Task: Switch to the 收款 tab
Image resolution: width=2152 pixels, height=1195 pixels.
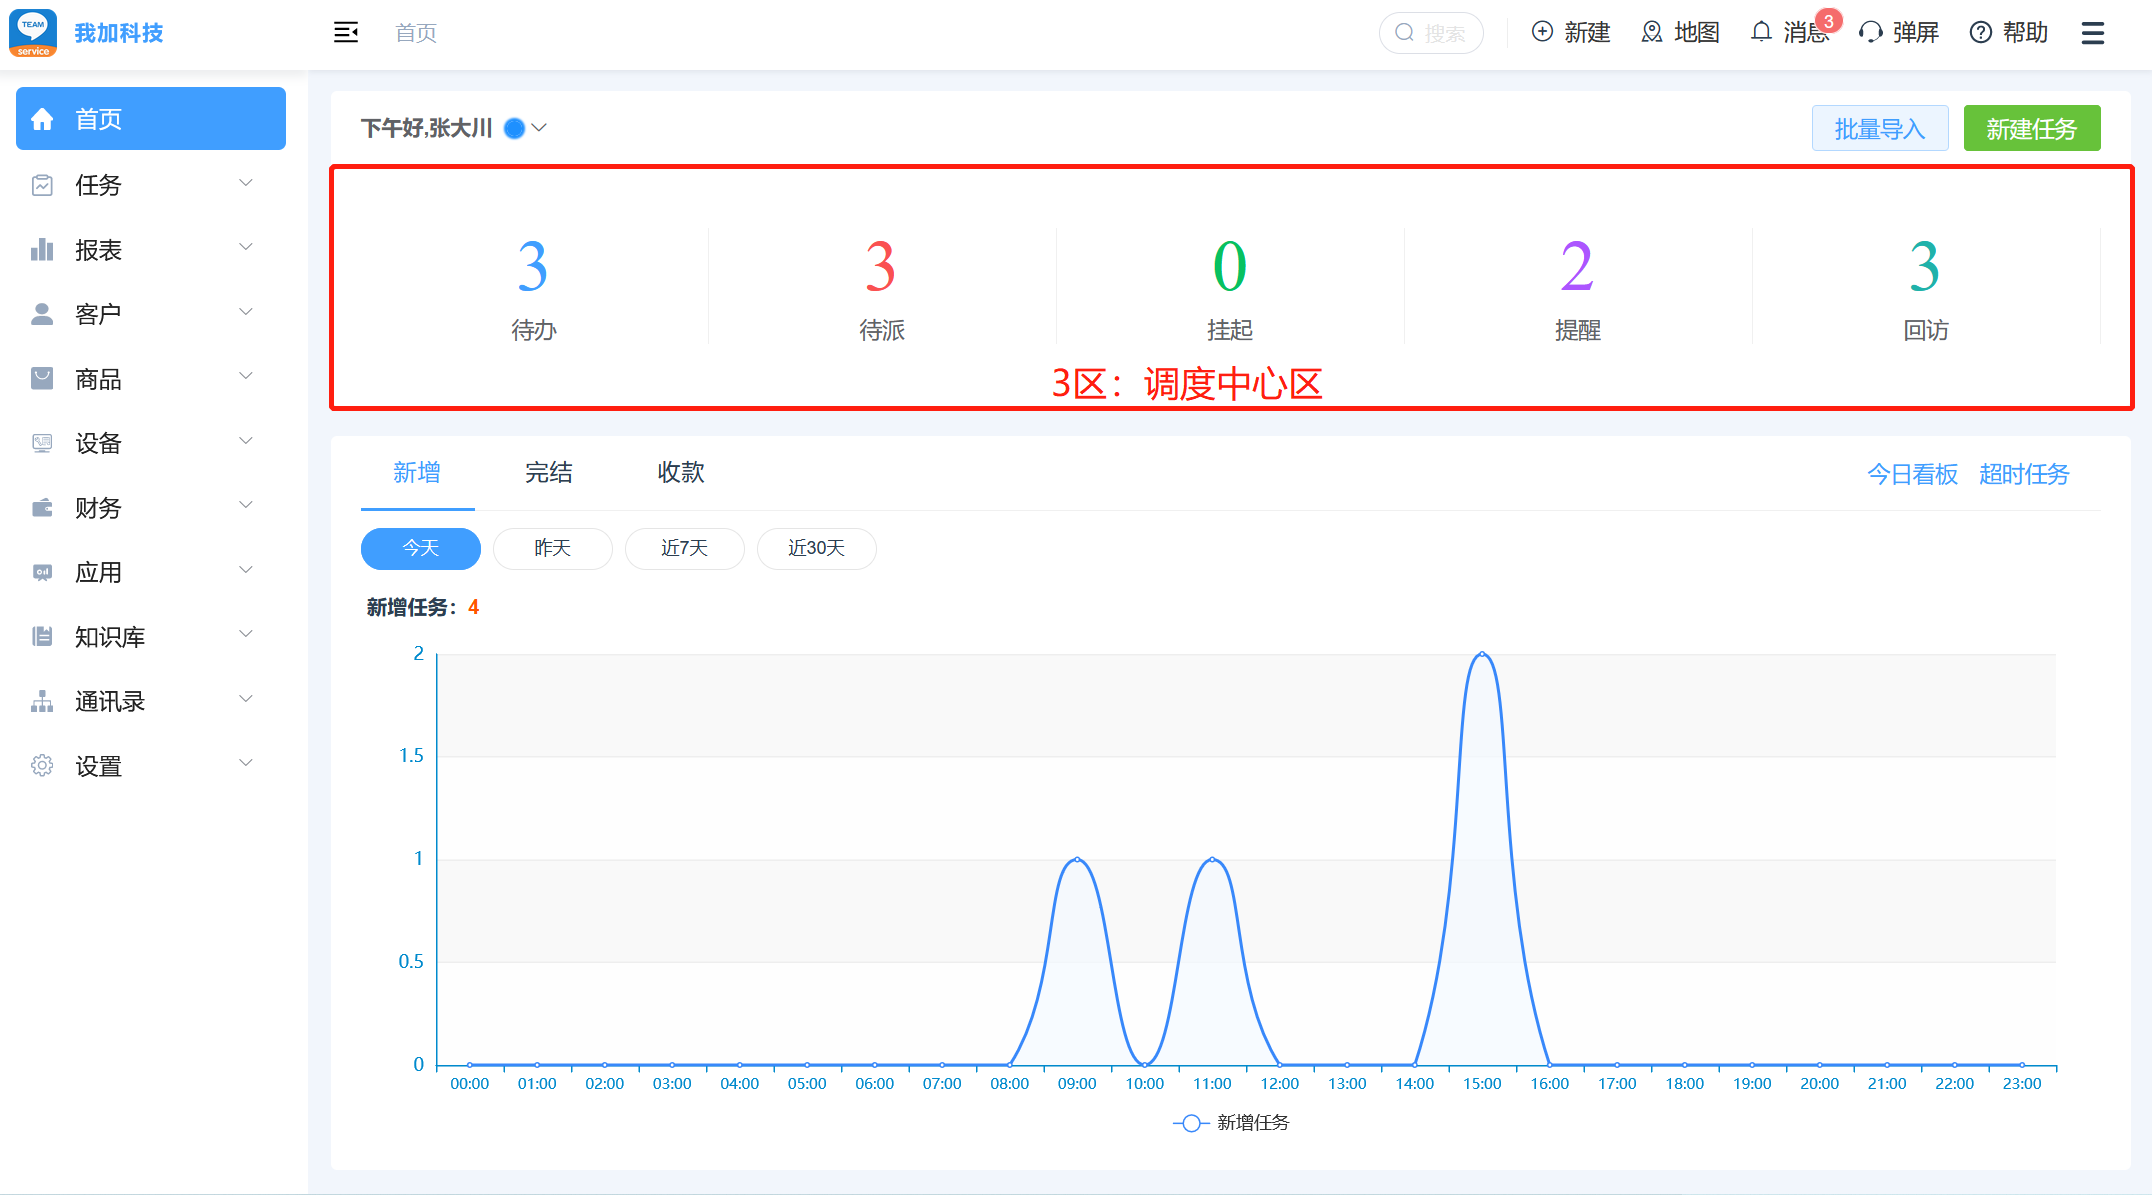Action: [680, 473]
